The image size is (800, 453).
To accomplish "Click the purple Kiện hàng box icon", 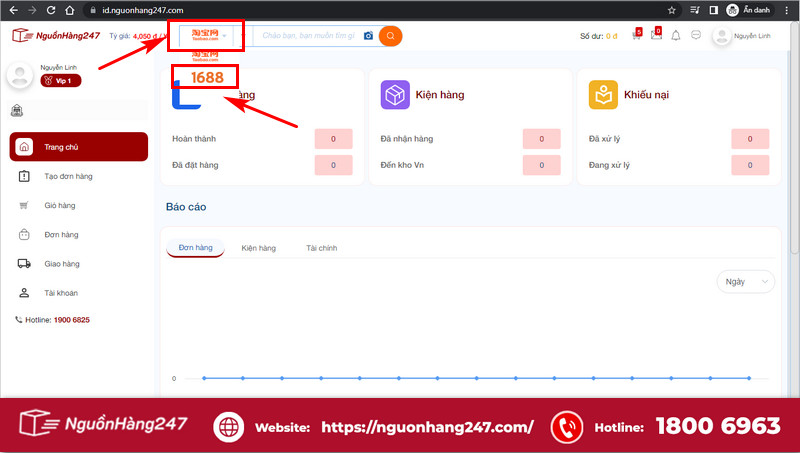I will click(x=395, y=95).
